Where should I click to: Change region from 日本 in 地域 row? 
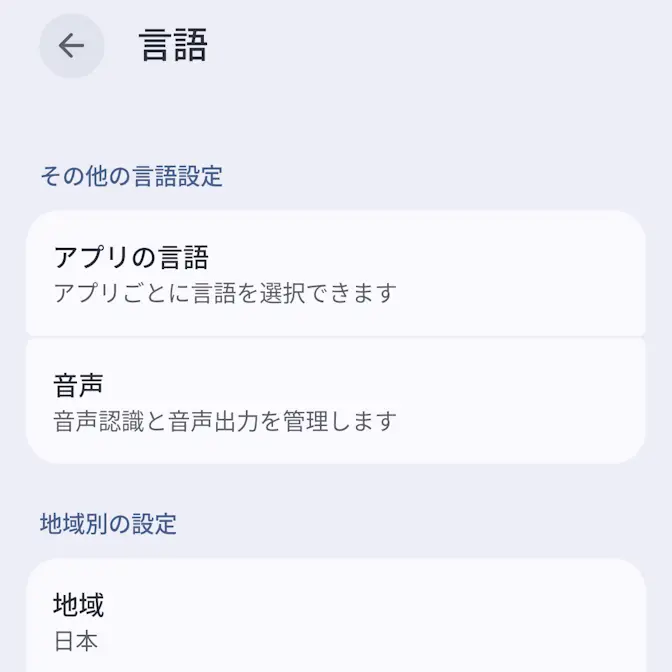[335, 620]
